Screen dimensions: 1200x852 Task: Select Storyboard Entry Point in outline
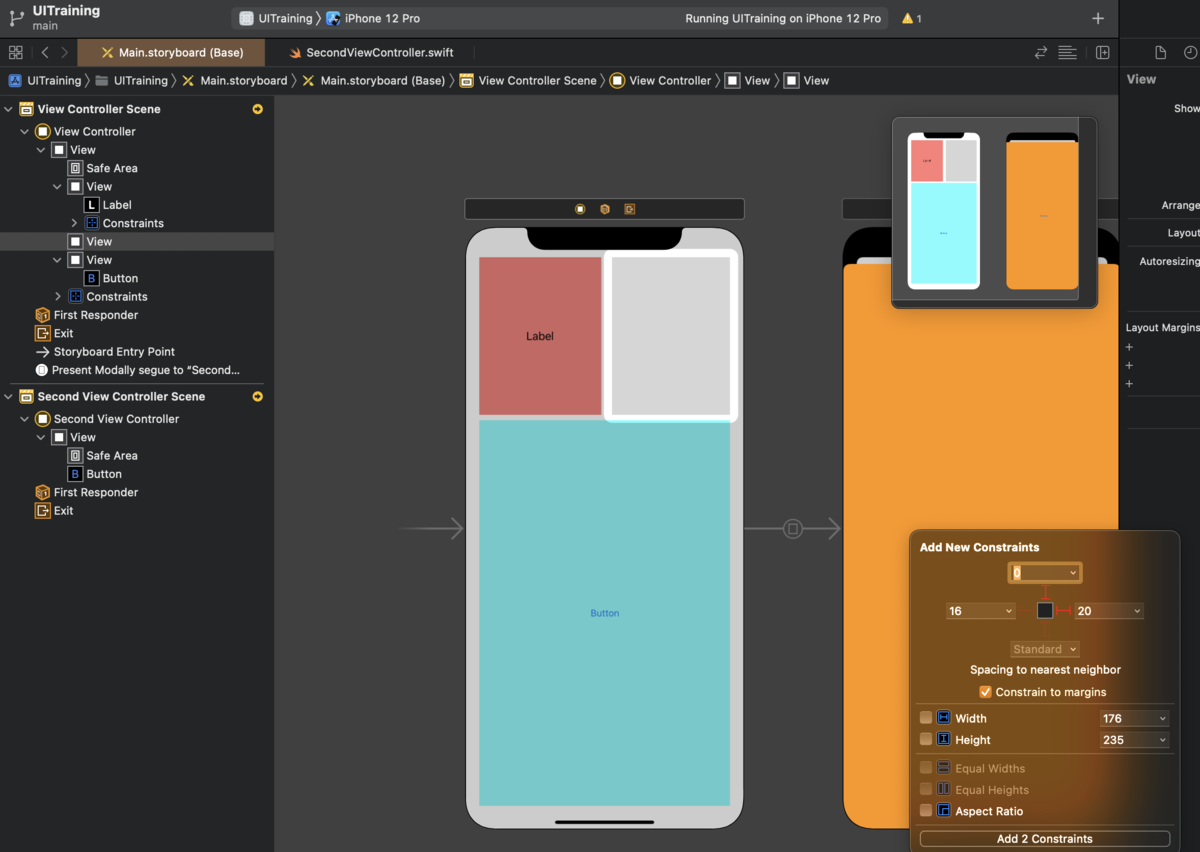click(x=136, y=352)
